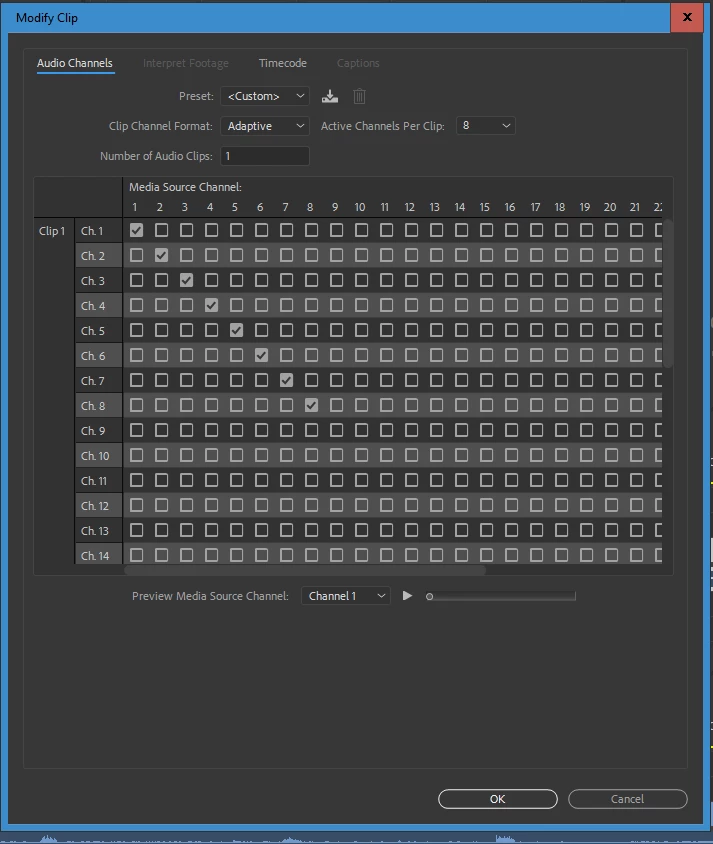Uncheck Ch. 8 source channel 8
713x844 pixels.
point(312,405)
